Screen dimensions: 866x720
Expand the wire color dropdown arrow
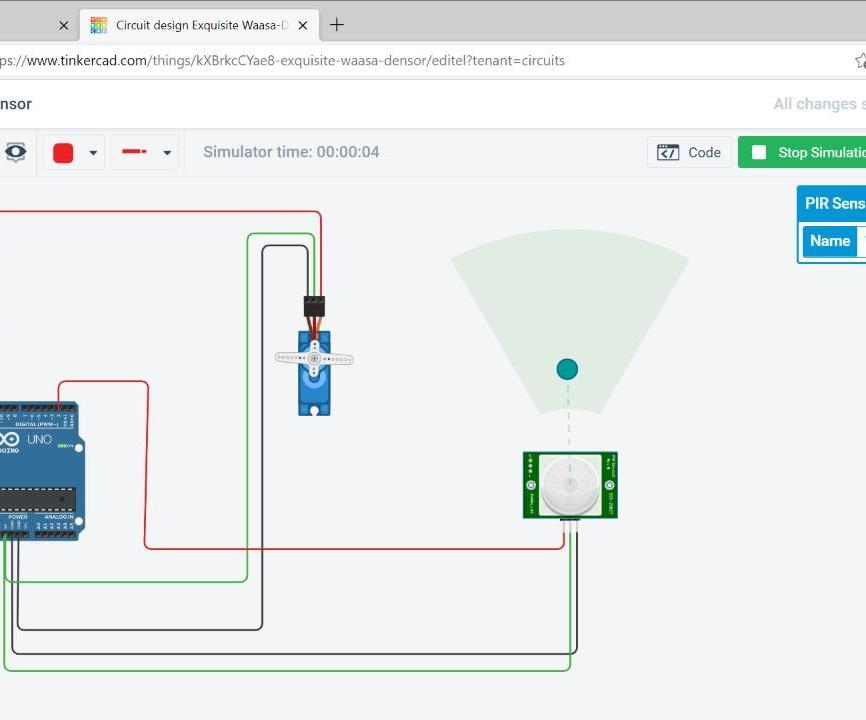93,153
